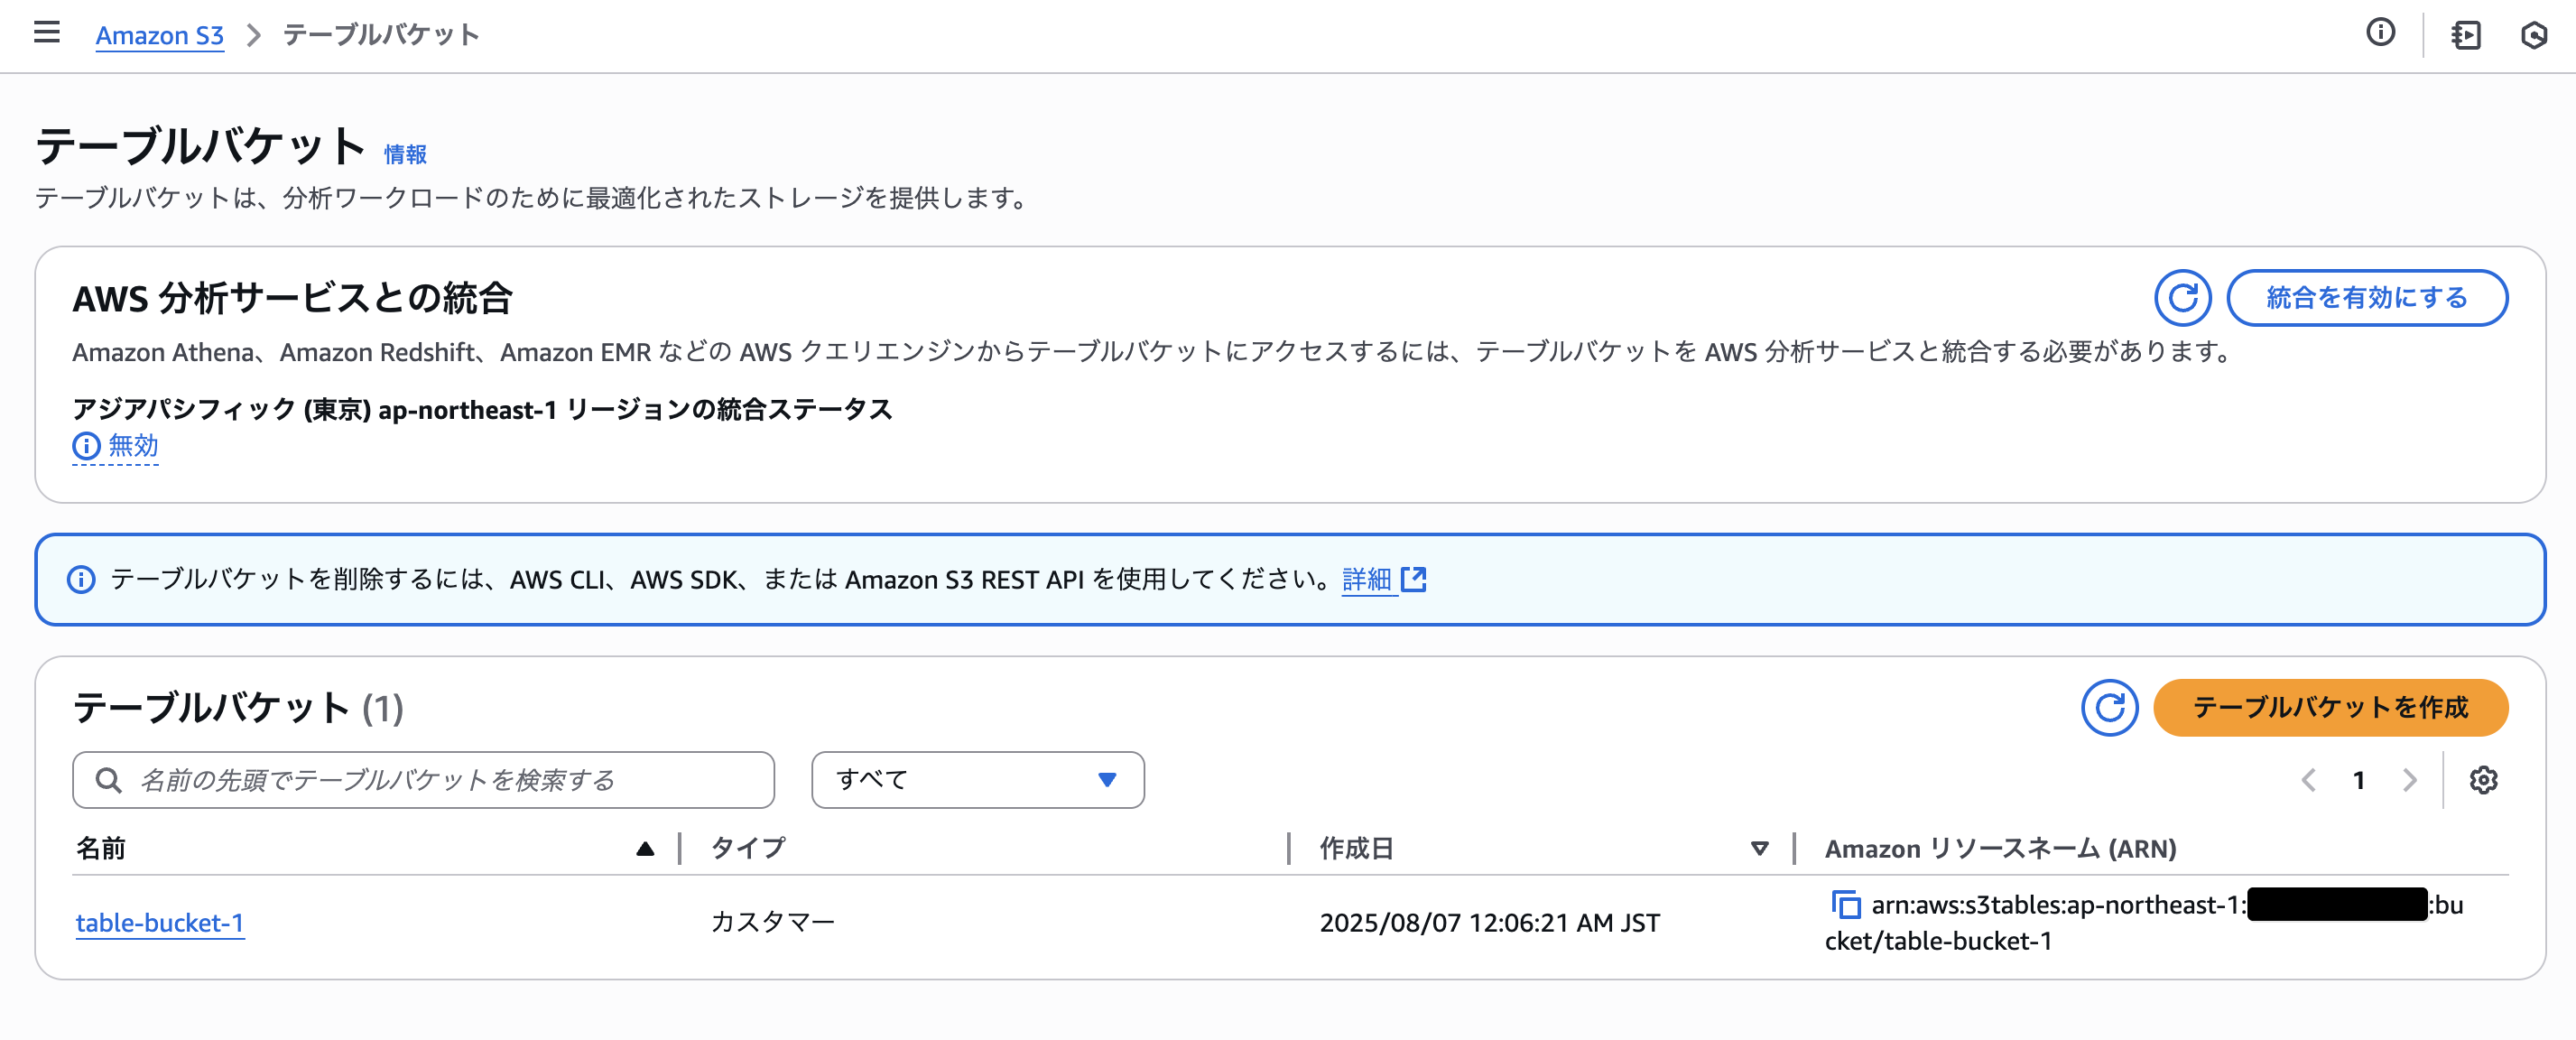Sort by 名前 column header
The height and width of the screenshot is (1040, 2576).
[x=365, y=848]
